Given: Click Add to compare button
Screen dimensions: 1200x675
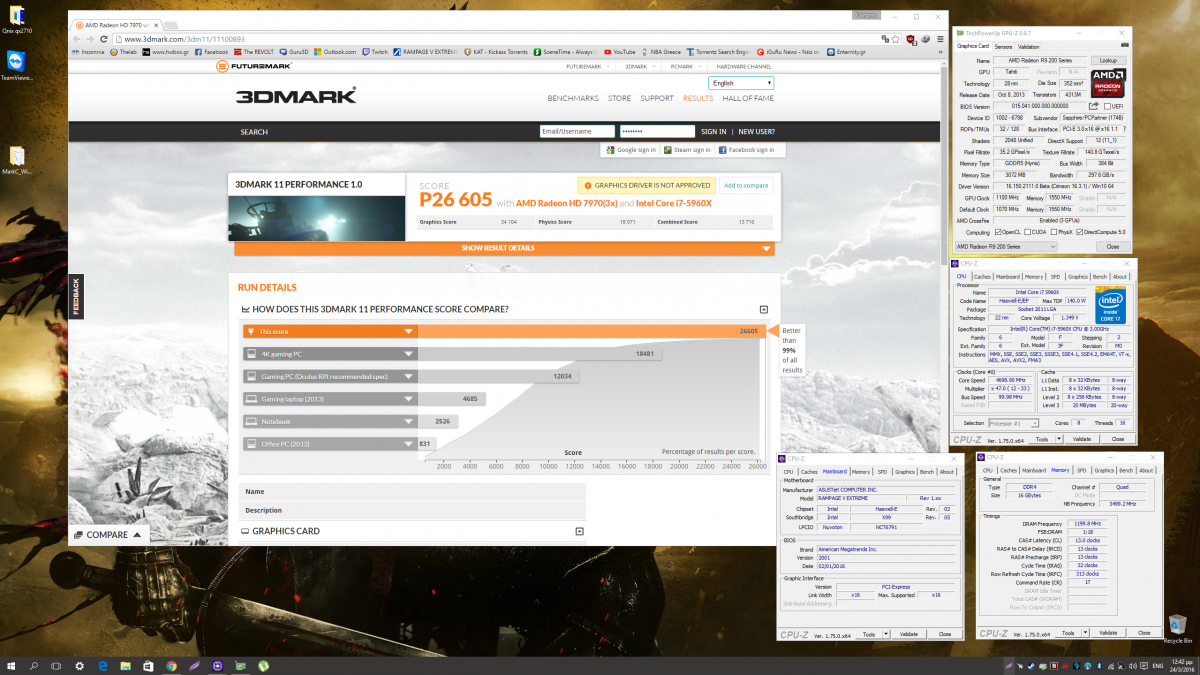Looking at the screenshot, I should [746, 185].
